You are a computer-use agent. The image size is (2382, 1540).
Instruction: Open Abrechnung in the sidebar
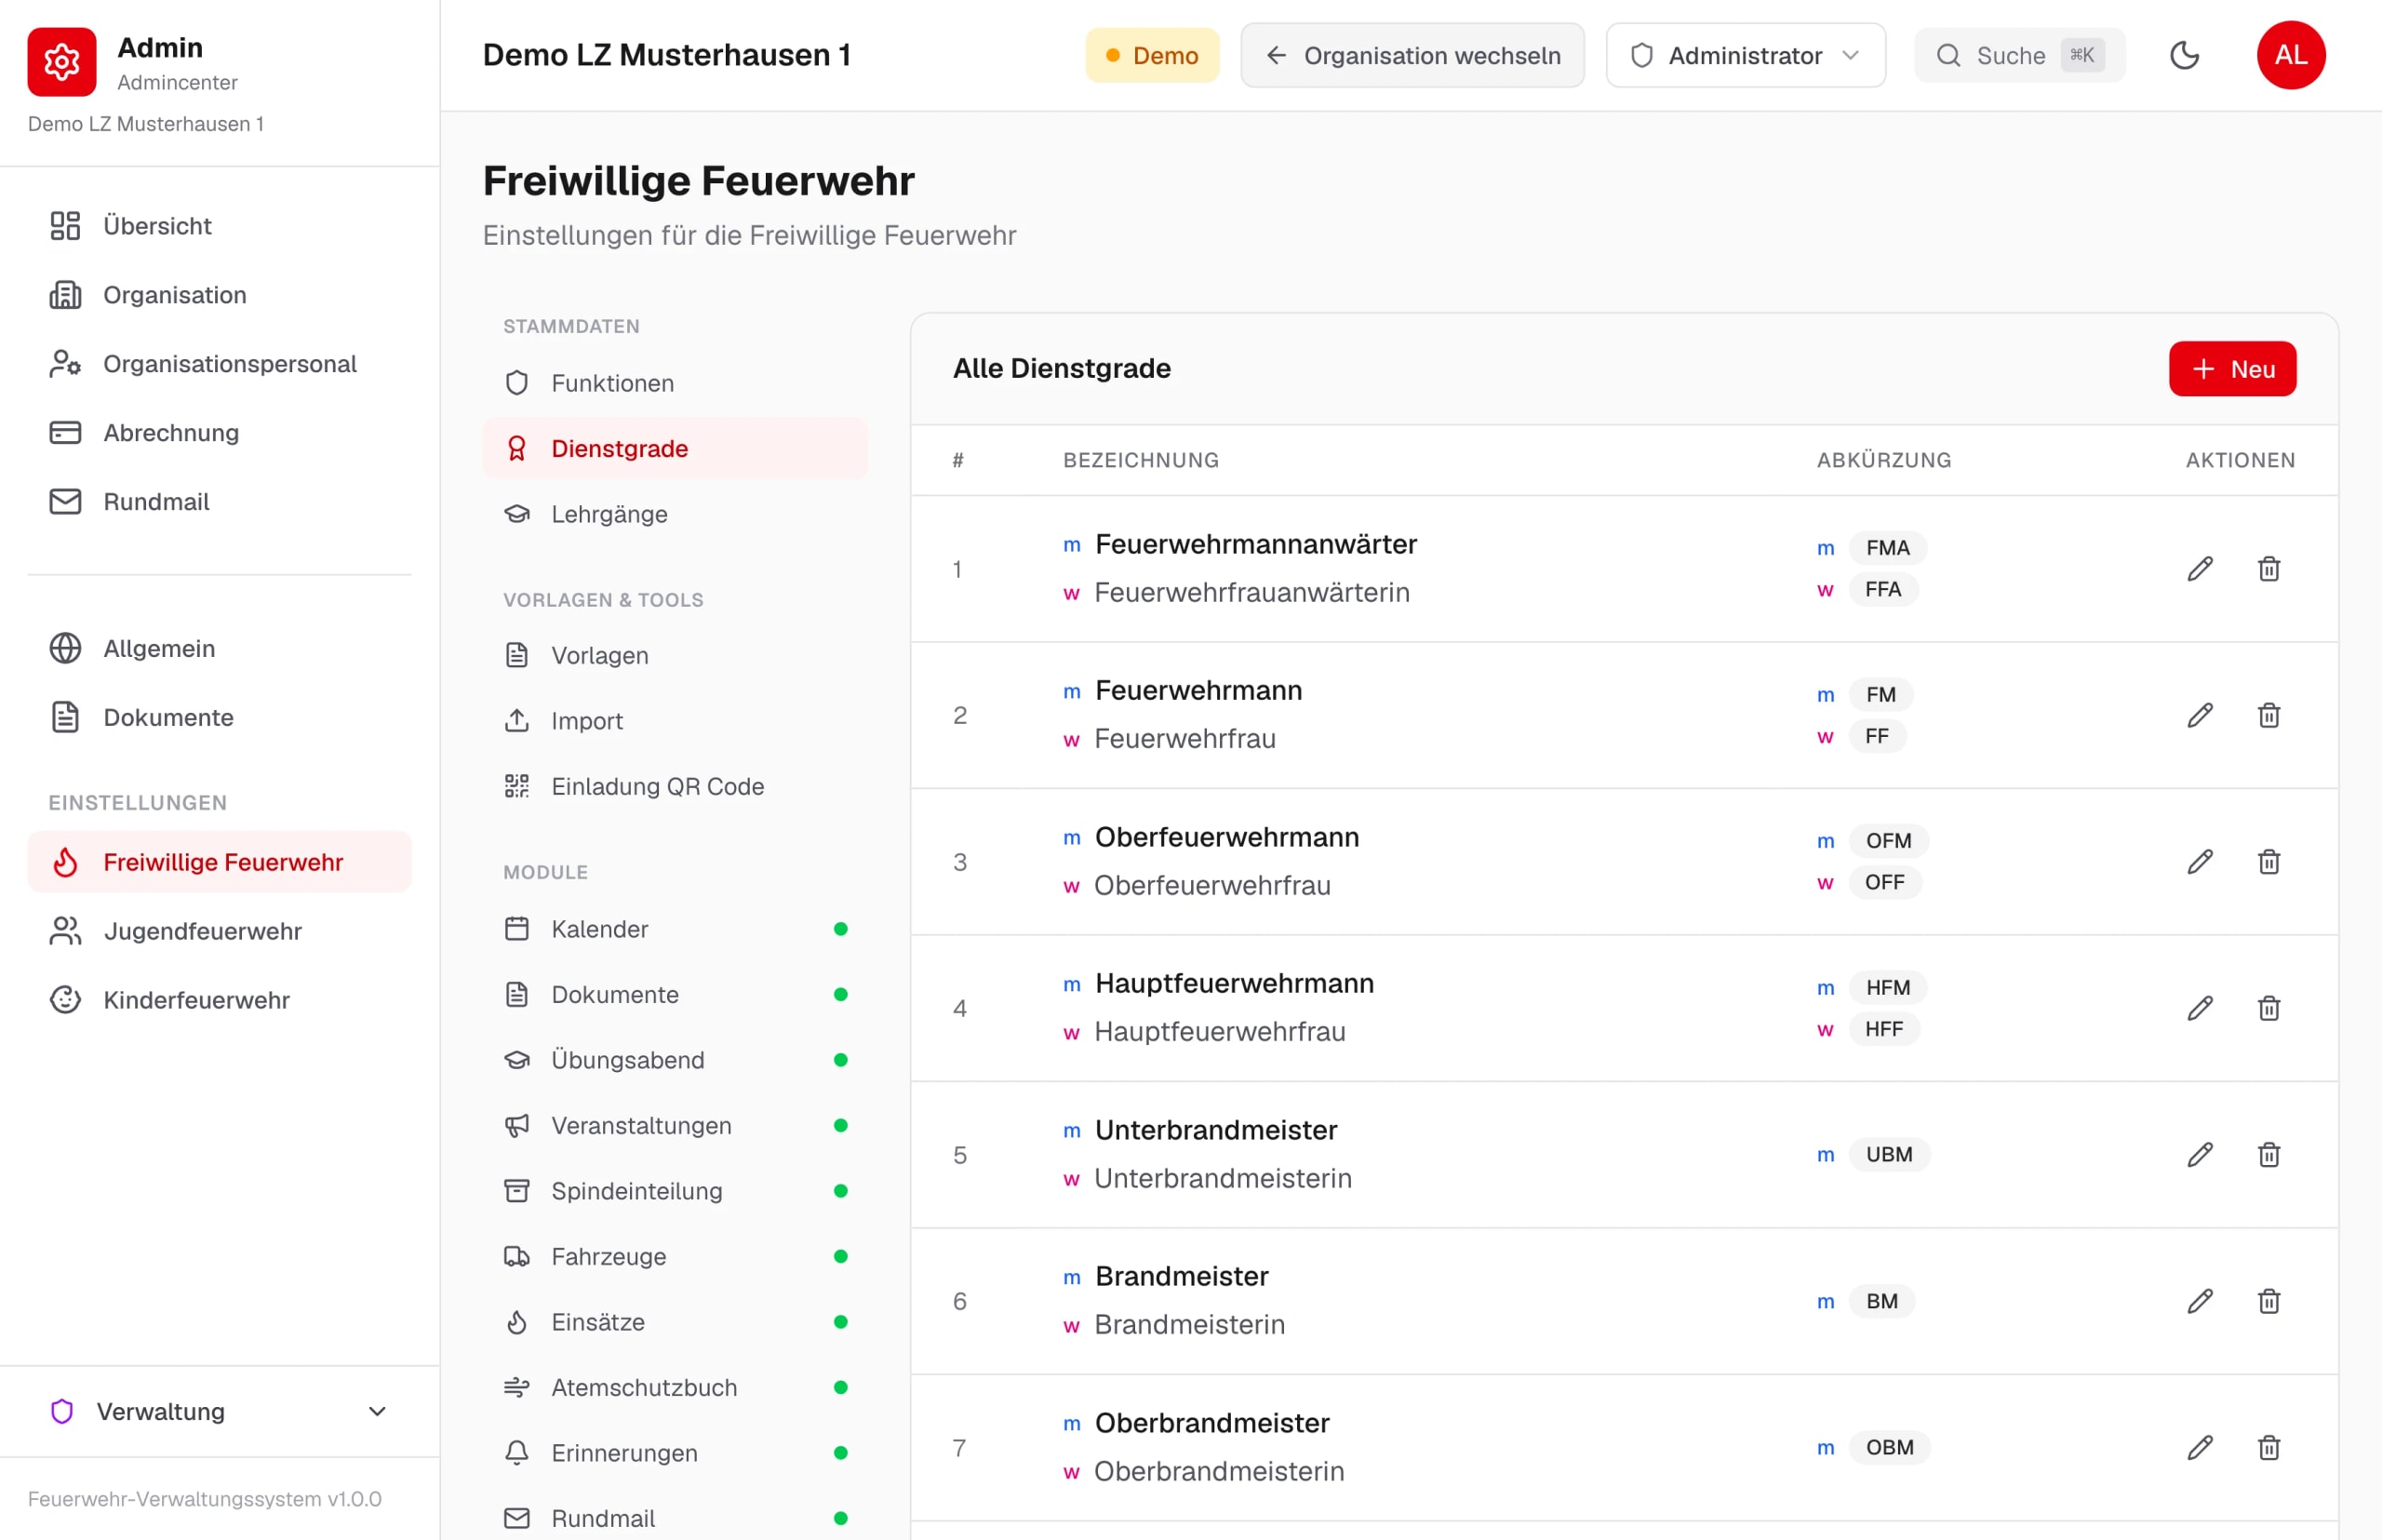click(x=219, y=433)
